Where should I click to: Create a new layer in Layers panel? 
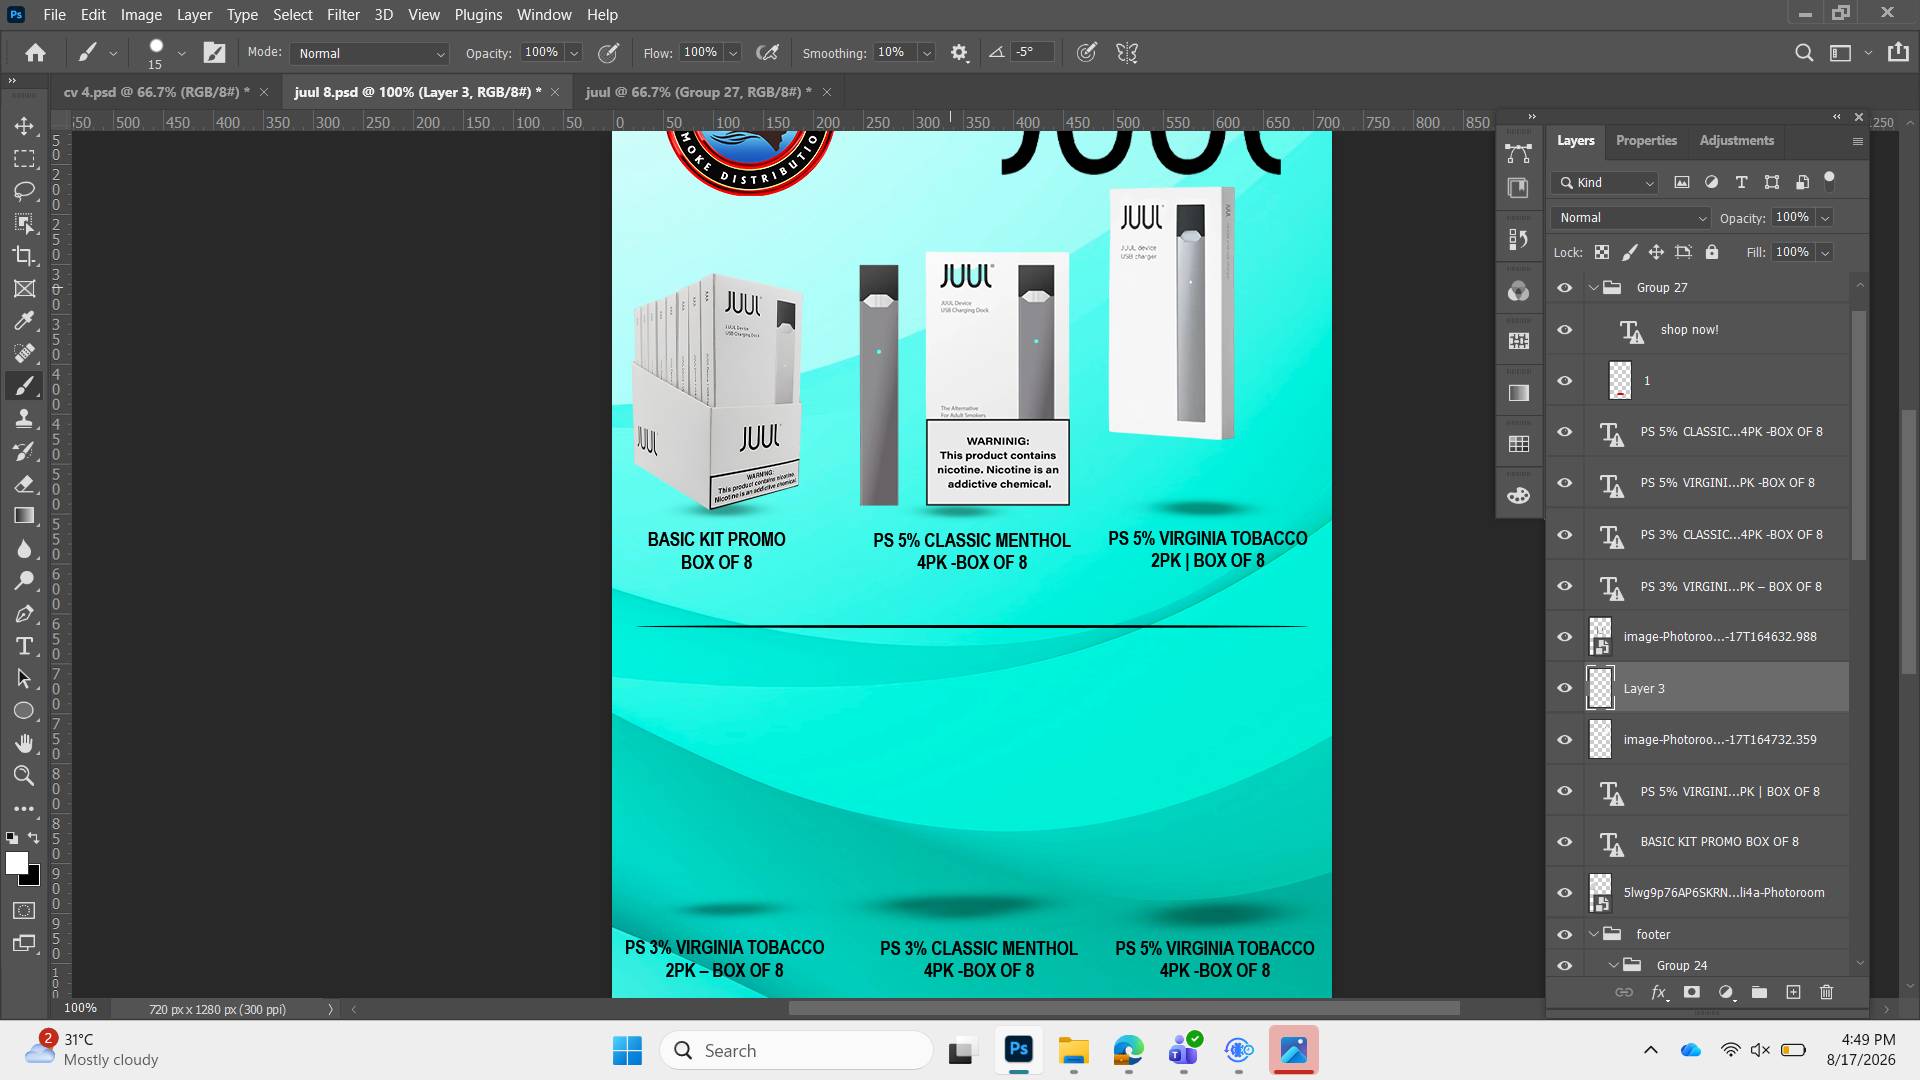(1793, 992)
